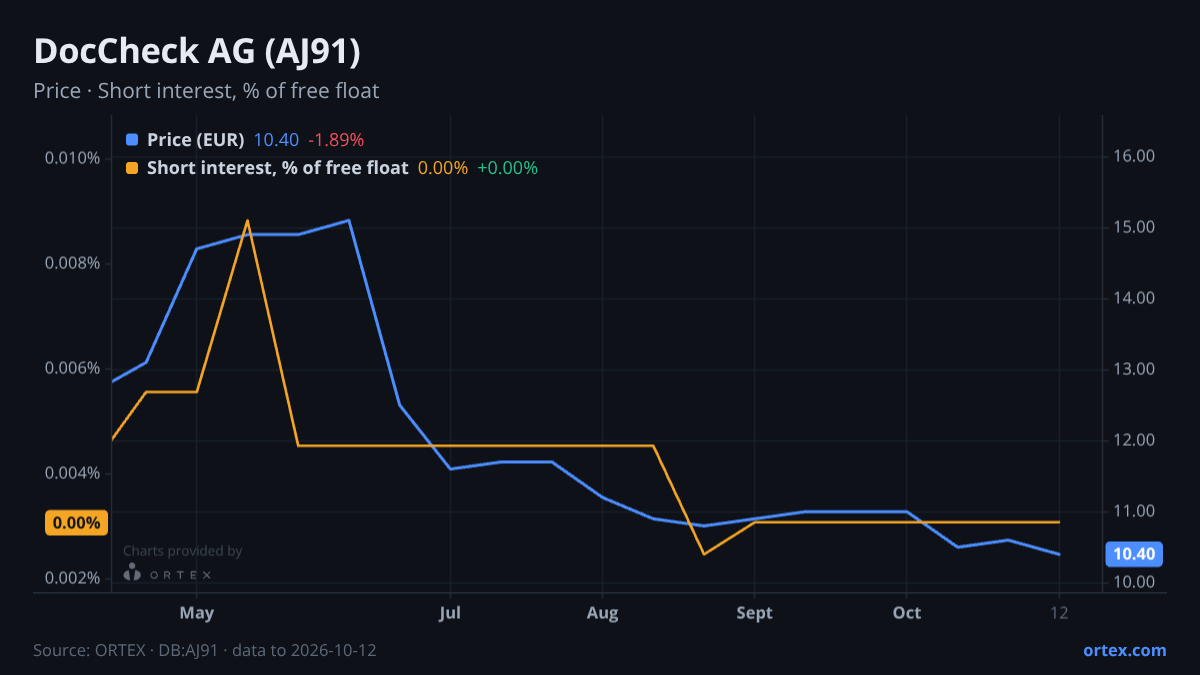Click the 10.00 right axis label

(x=1133, y=582)
